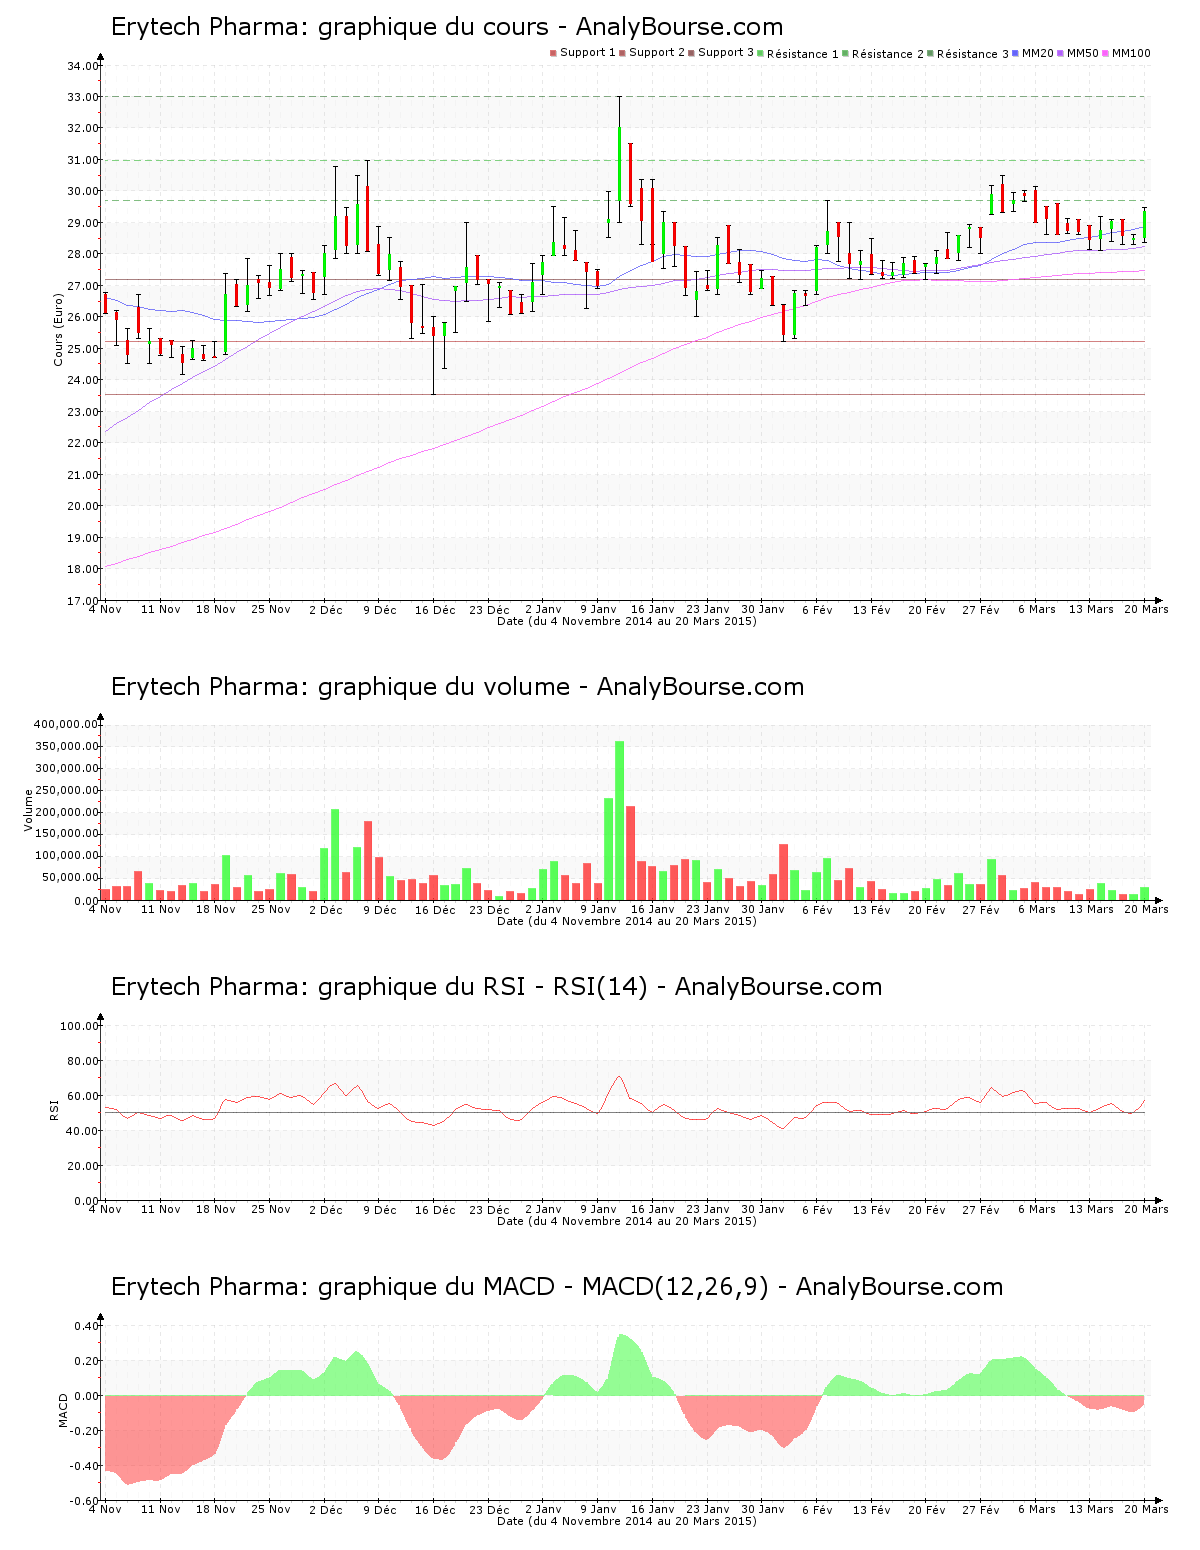Viewport: 1200px width, 1550px height.
Task: Click the Résistance 3 legend label
Action: [x=972, y=54]
